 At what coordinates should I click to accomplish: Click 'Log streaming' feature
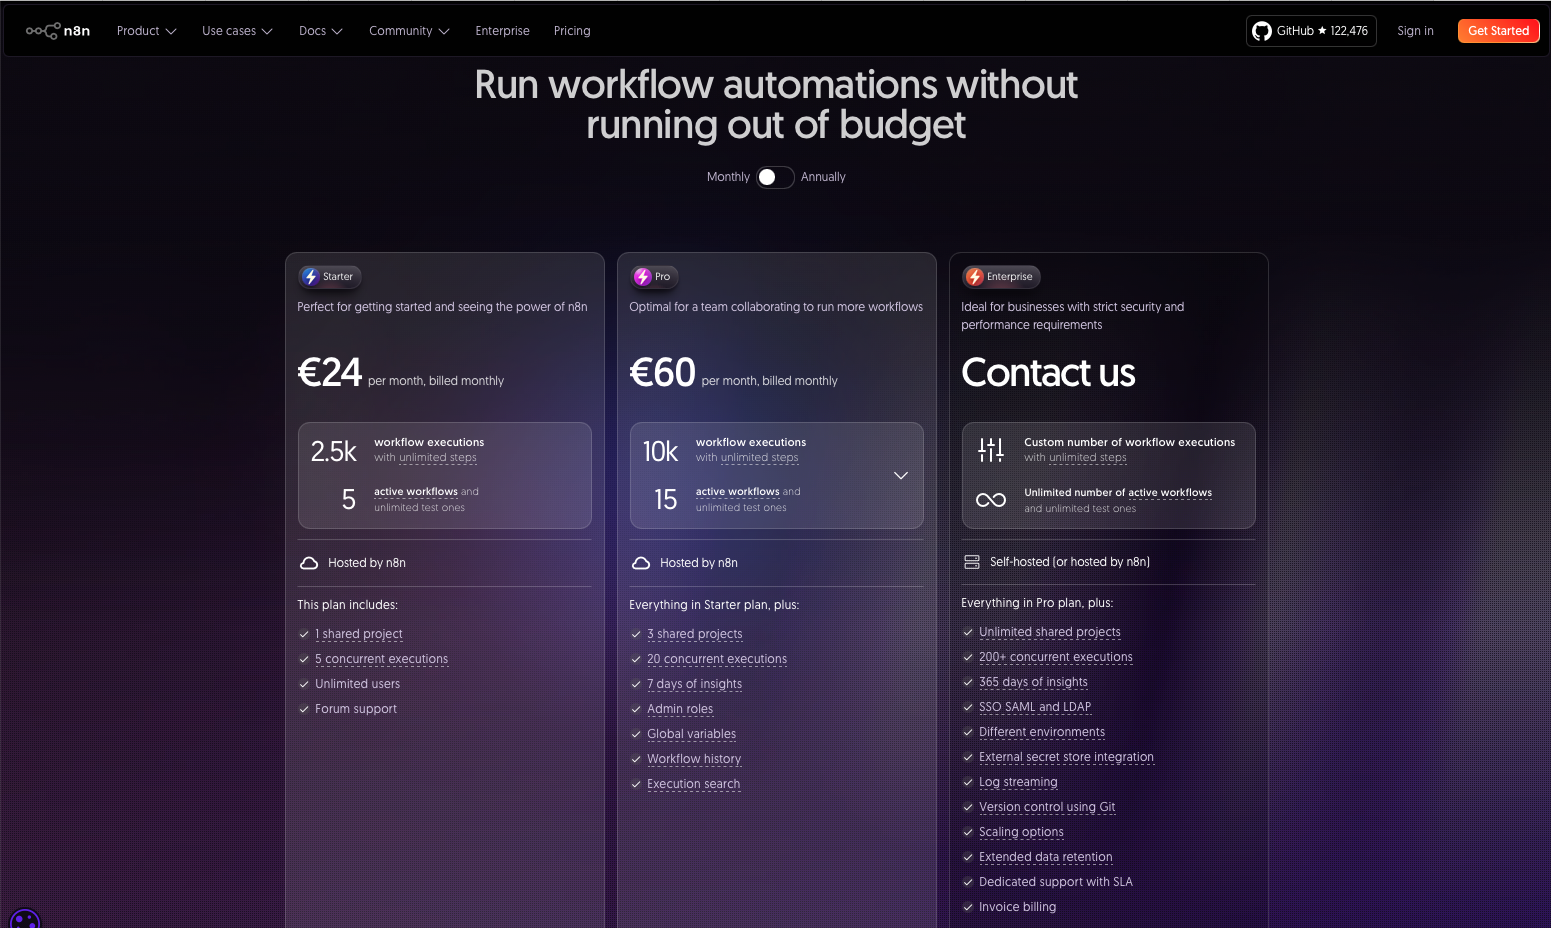tap(1018, 782)
